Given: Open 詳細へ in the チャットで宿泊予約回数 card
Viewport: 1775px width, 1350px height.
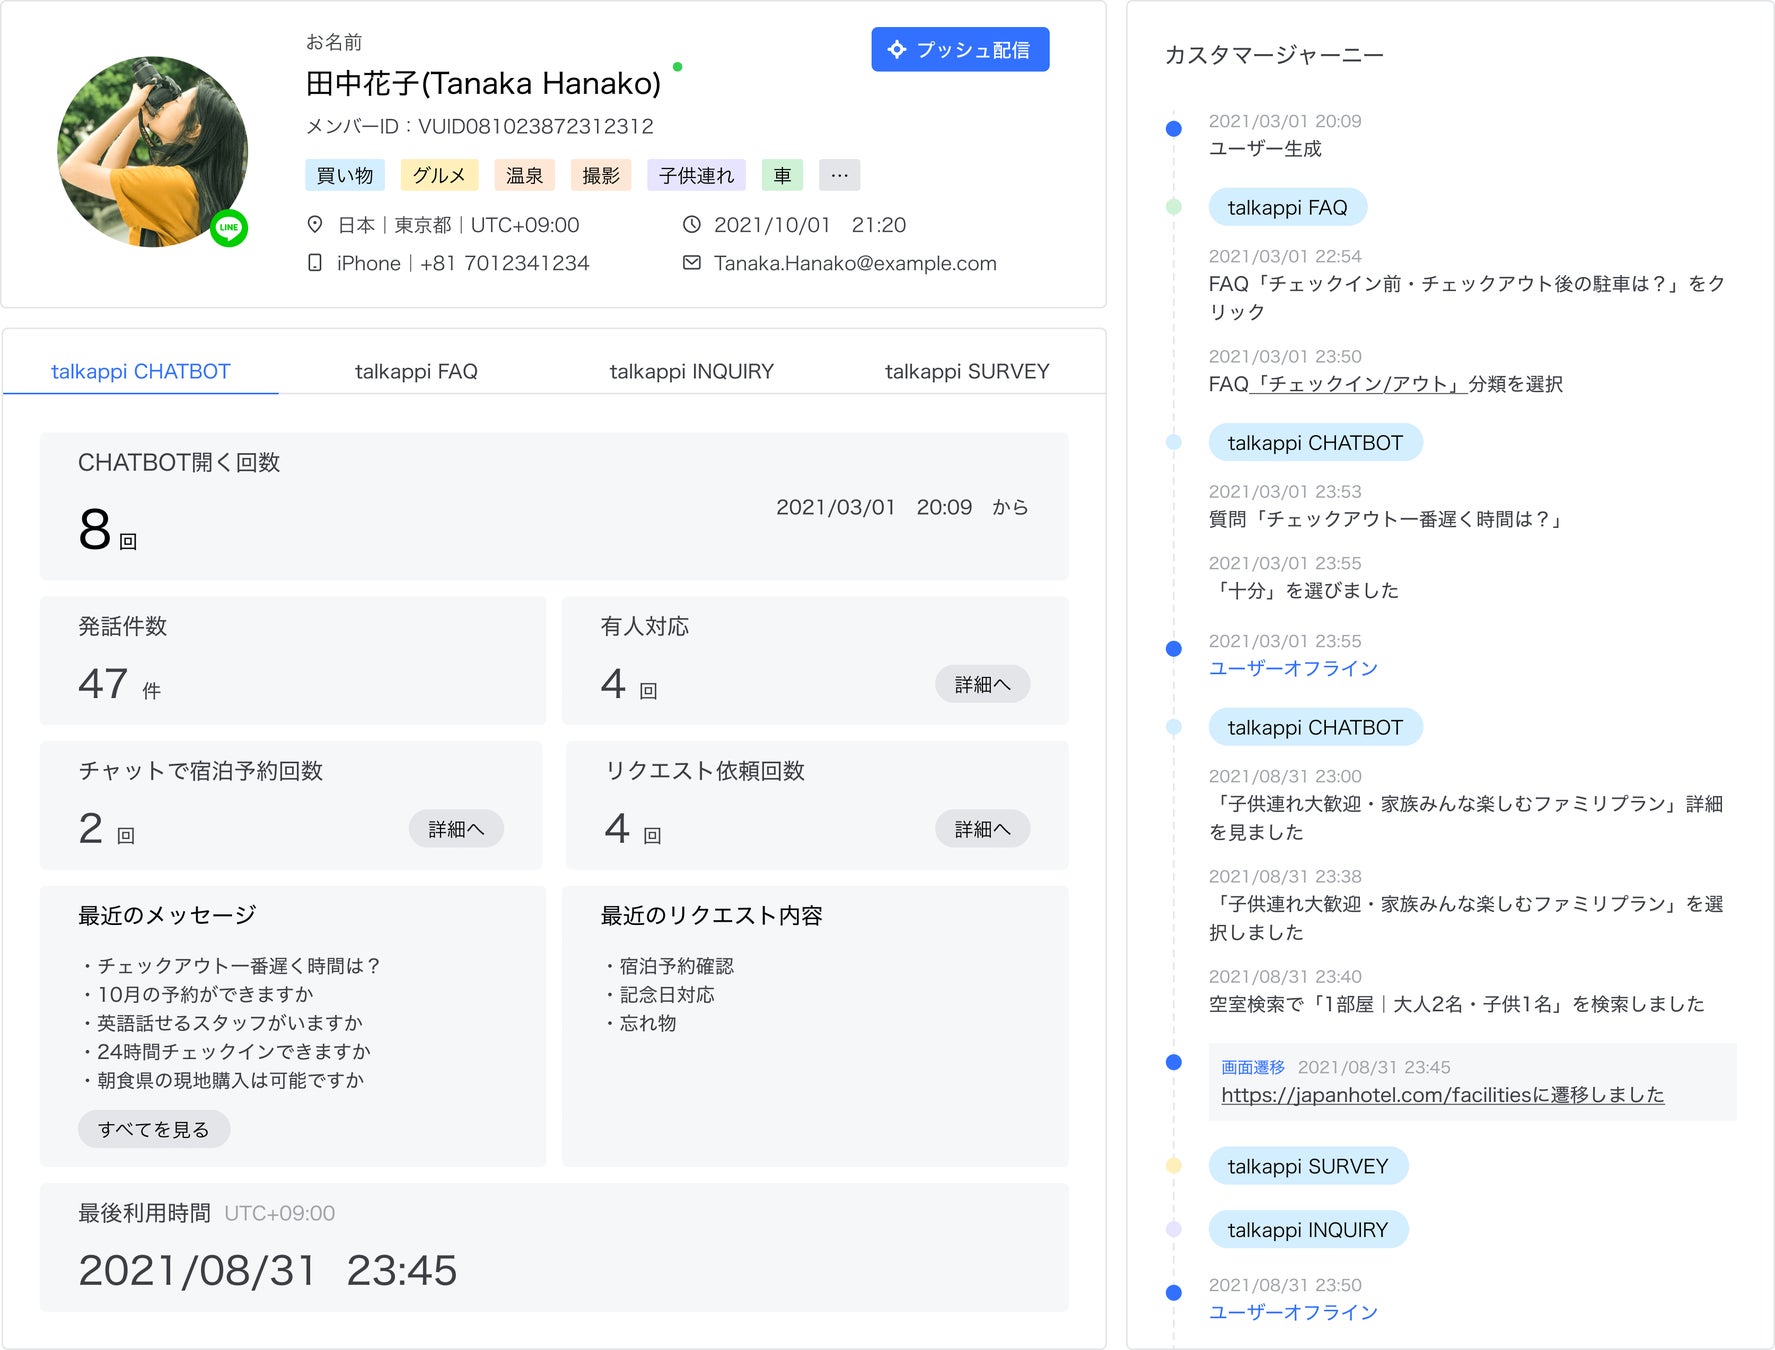Looking at the screenshot, I should pos(456,829).
